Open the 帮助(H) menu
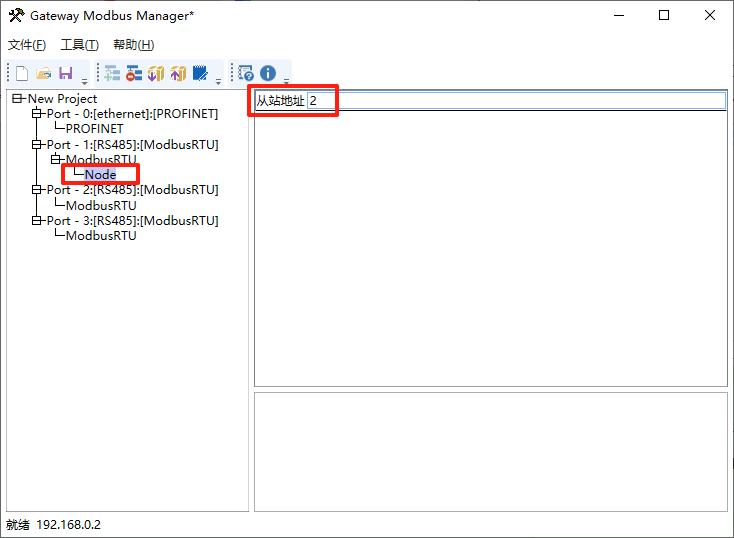The image size is (734, 538). (x=133, y=45)
